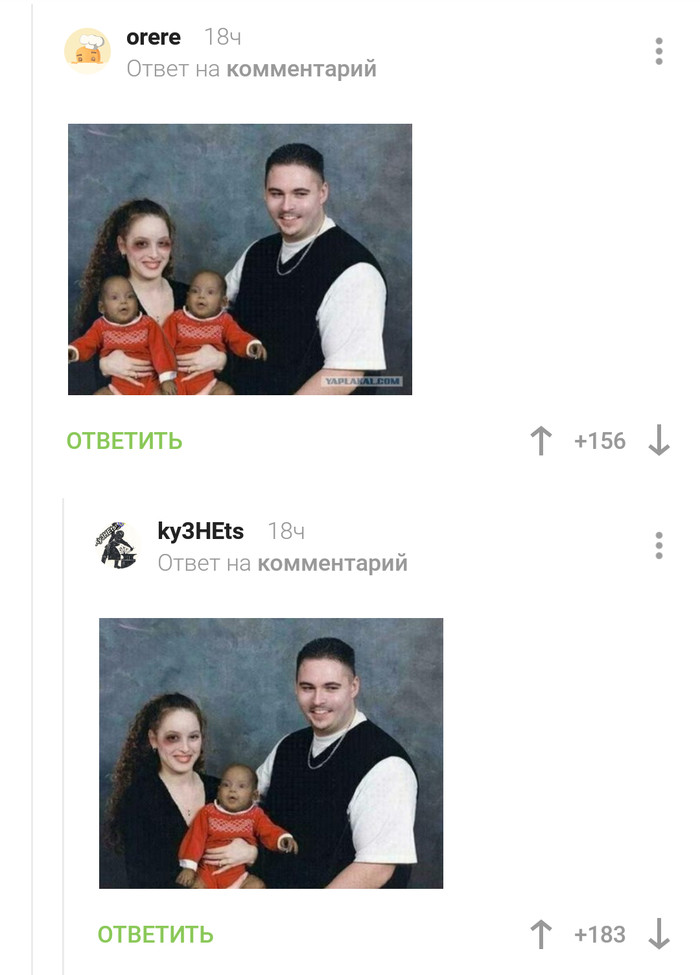This screenshot has height=975, width=700.
Task: Open more options for the ky3HEts comment
Action: click(x=659, y=545)
